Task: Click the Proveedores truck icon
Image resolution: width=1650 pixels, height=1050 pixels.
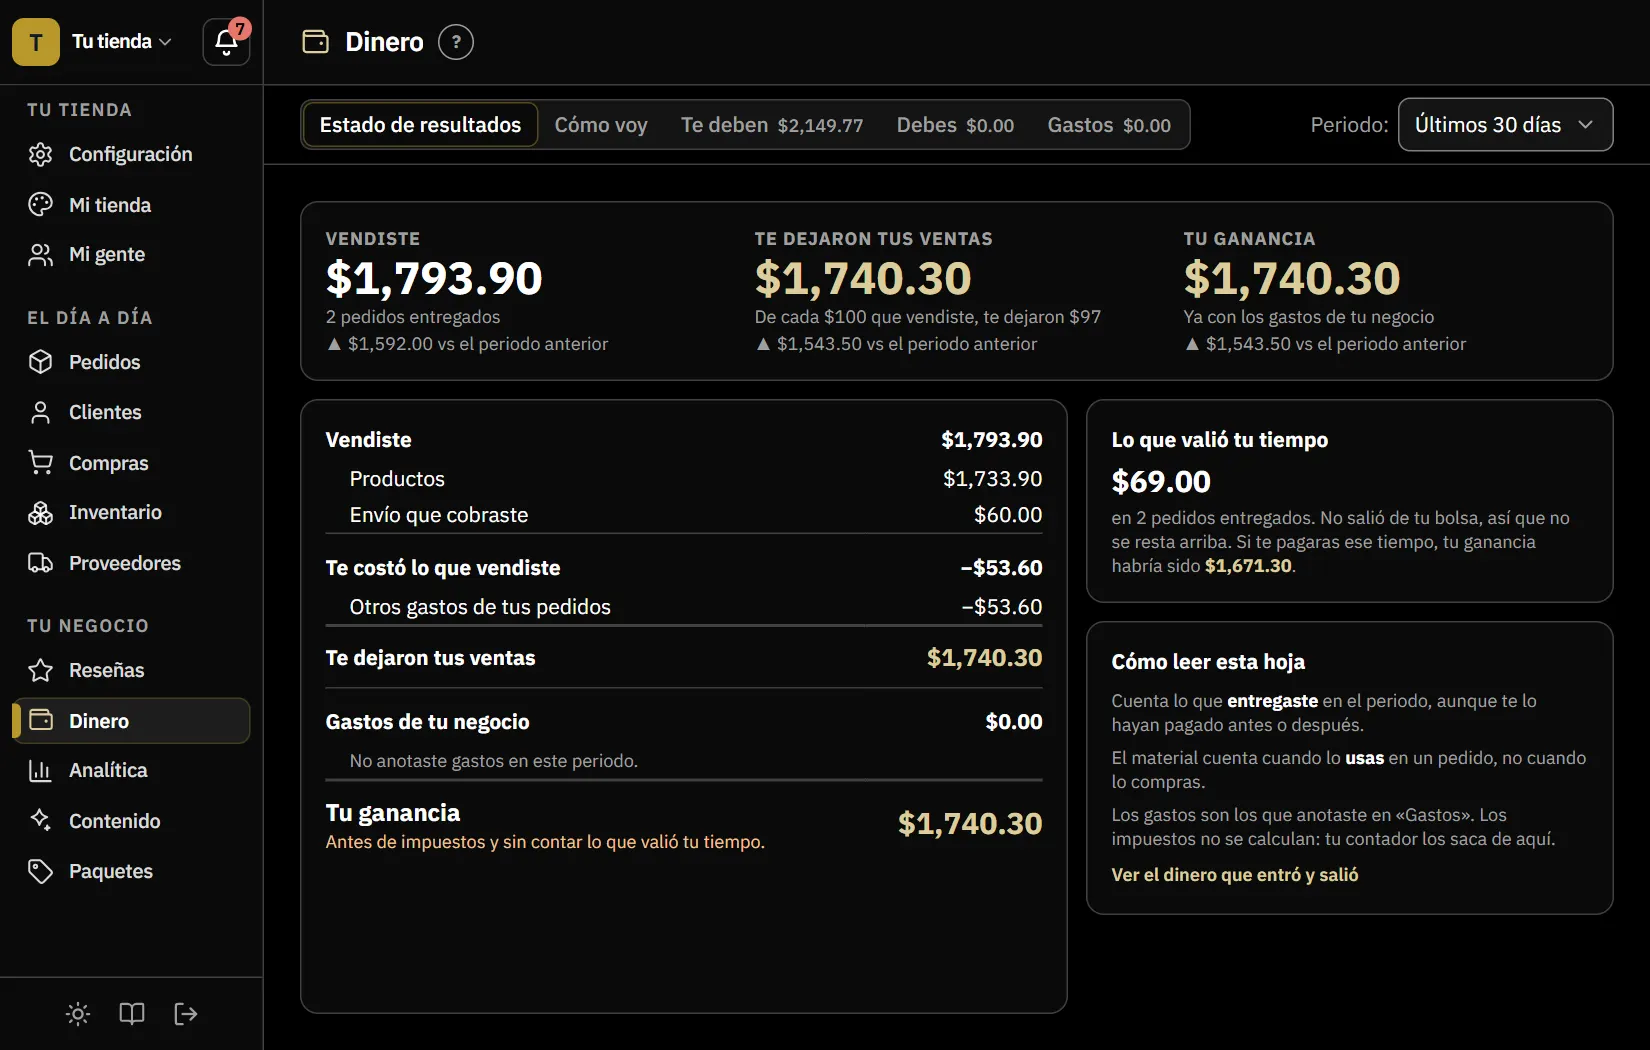Action: pyautogui.click(x=40, y=563)
